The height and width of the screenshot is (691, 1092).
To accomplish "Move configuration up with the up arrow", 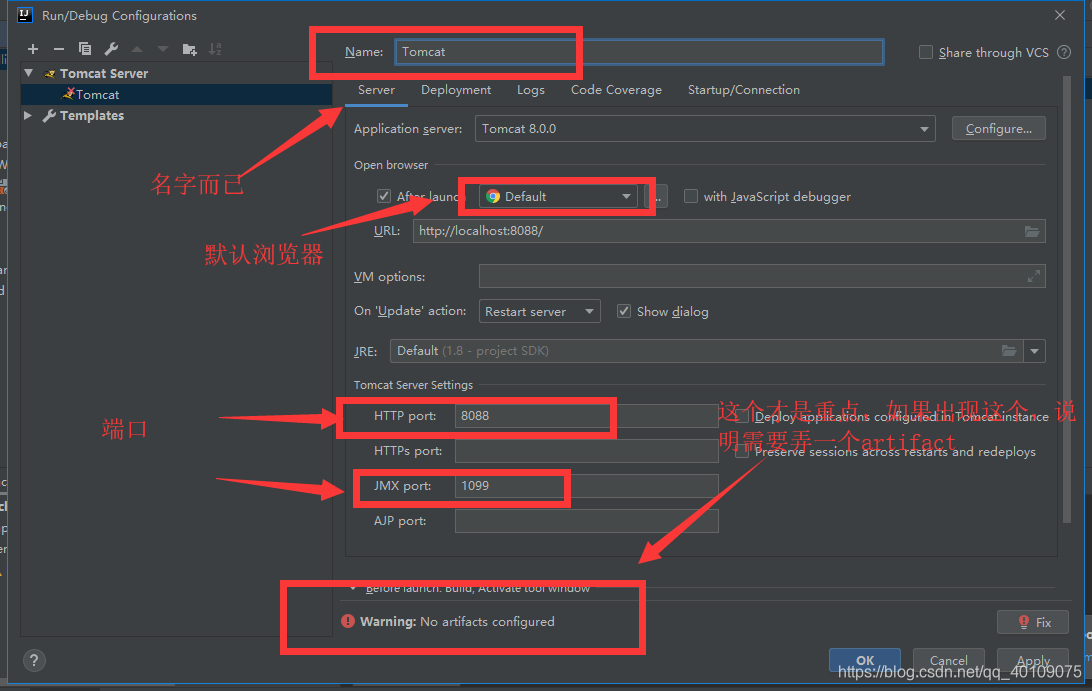I will pos(137,49).
